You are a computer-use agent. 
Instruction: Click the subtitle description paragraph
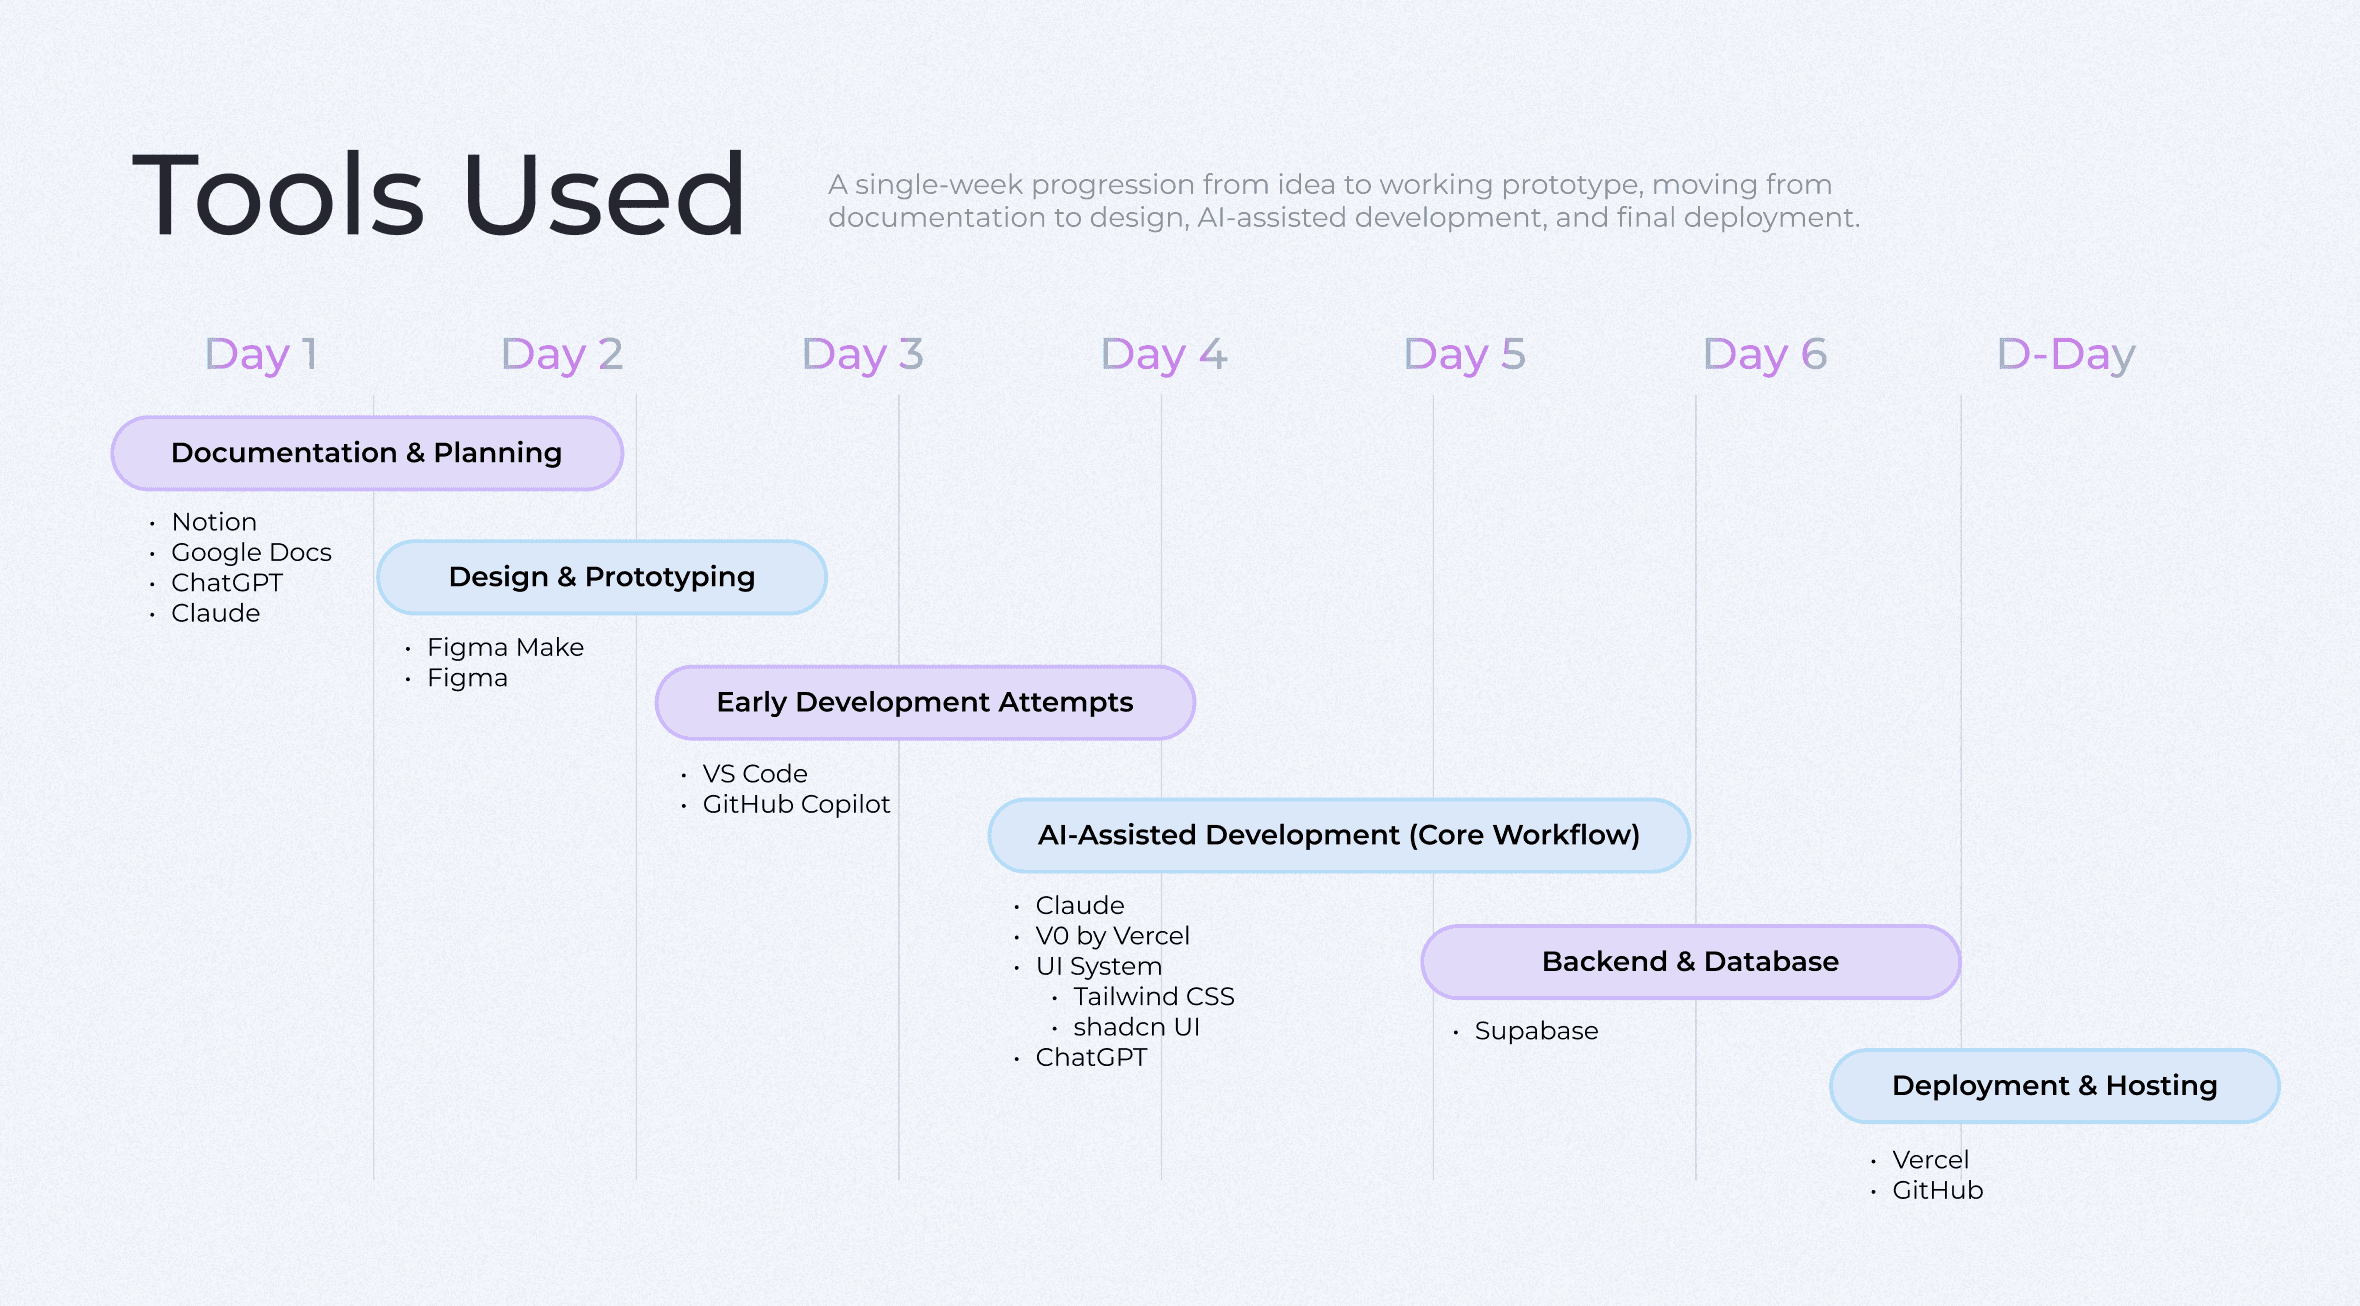pyautogui.click(x=1343, y=201)
